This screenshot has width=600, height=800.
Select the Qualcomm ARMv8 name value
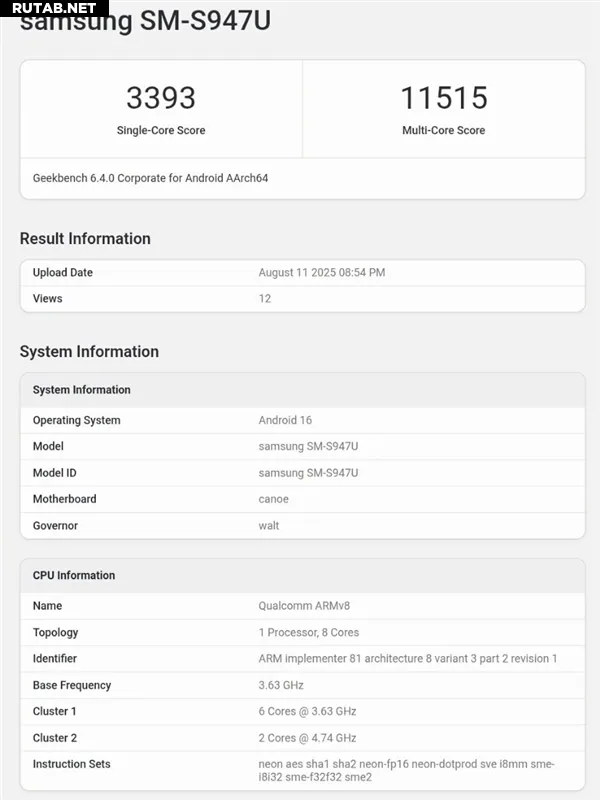[304, 606]
